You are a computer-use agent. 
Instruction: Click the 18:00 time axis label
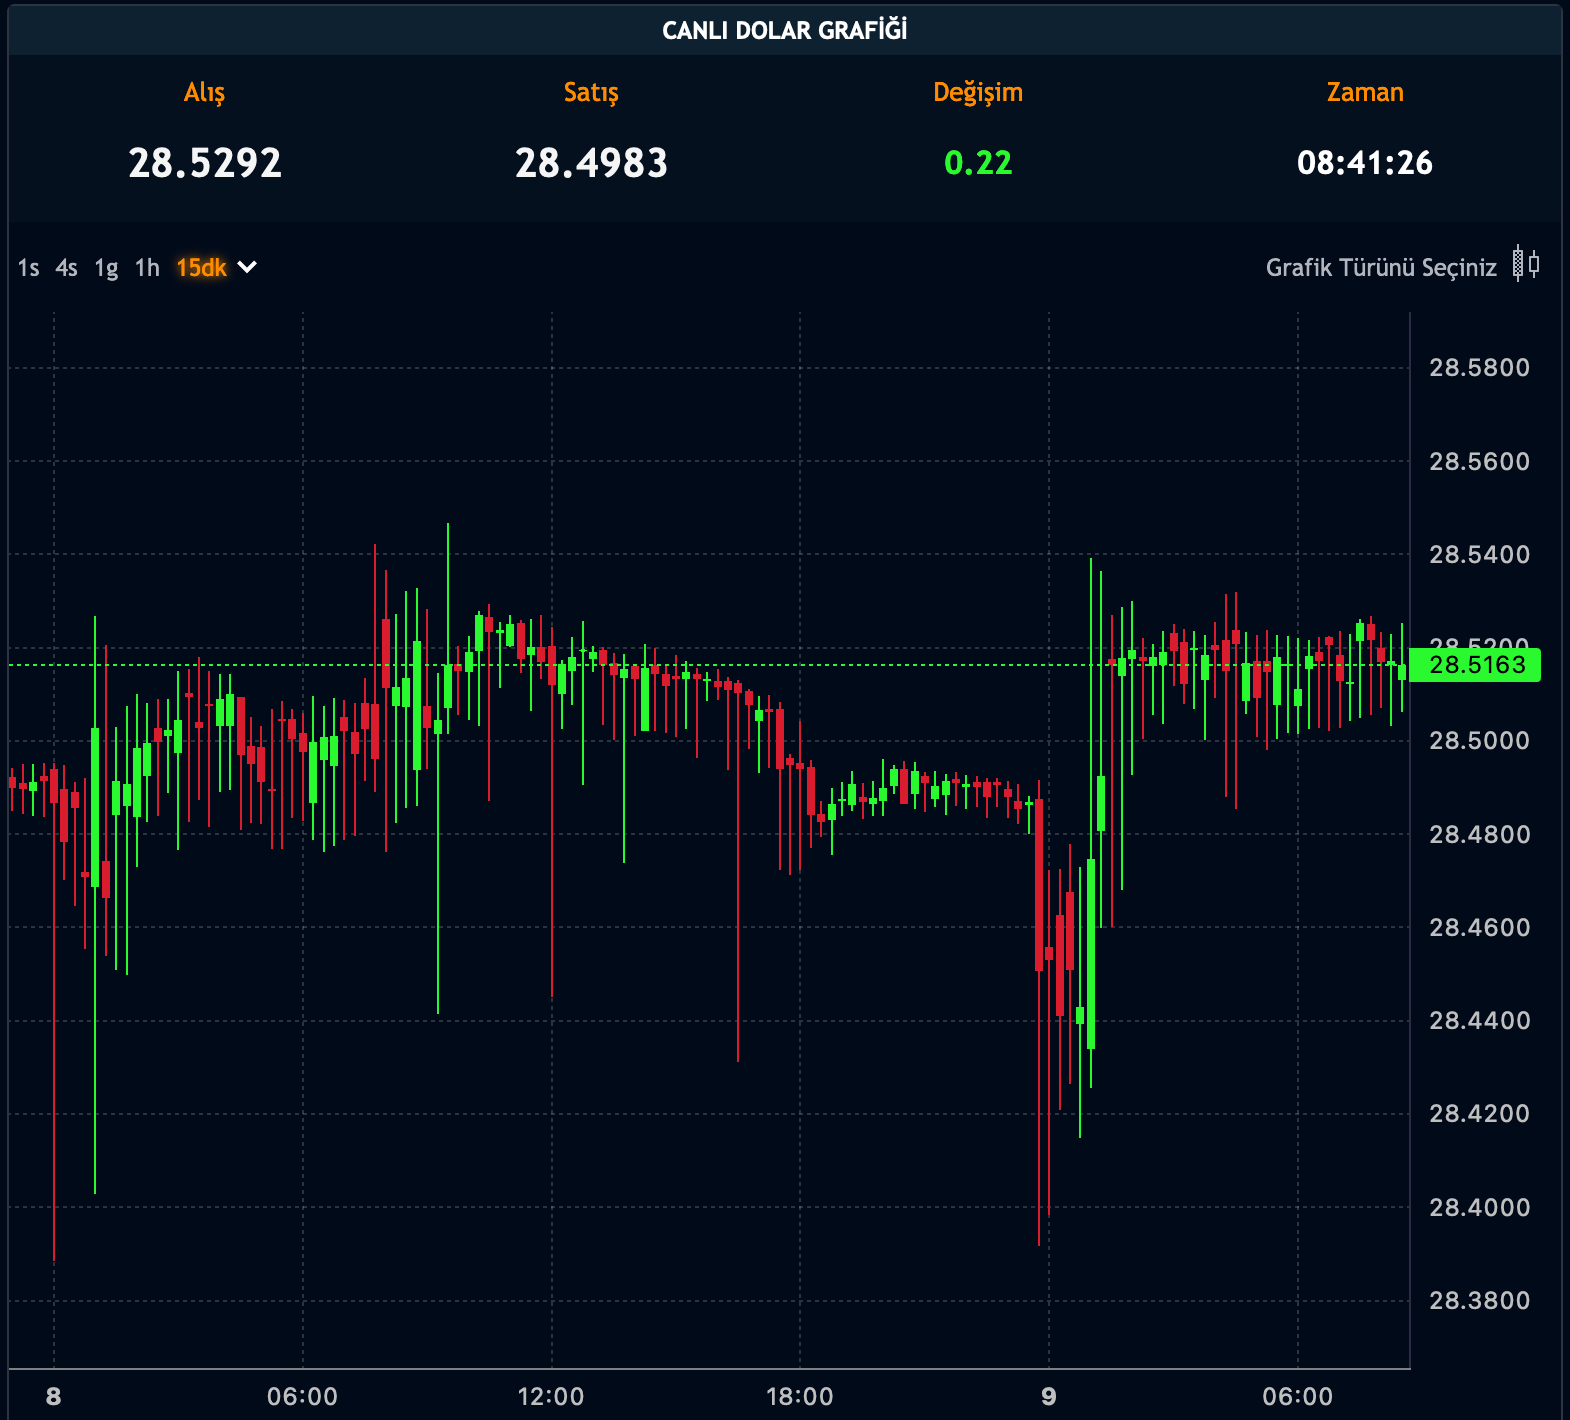click(800, 1397)
